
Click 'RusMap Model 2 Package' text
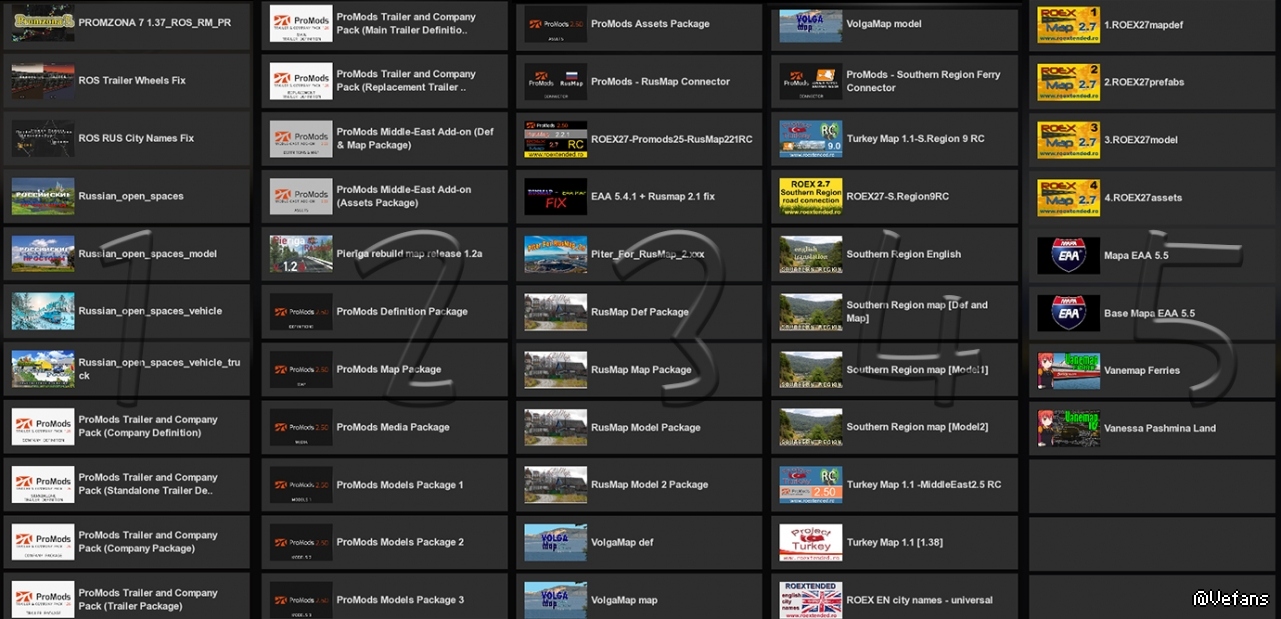tap(650, 485)
